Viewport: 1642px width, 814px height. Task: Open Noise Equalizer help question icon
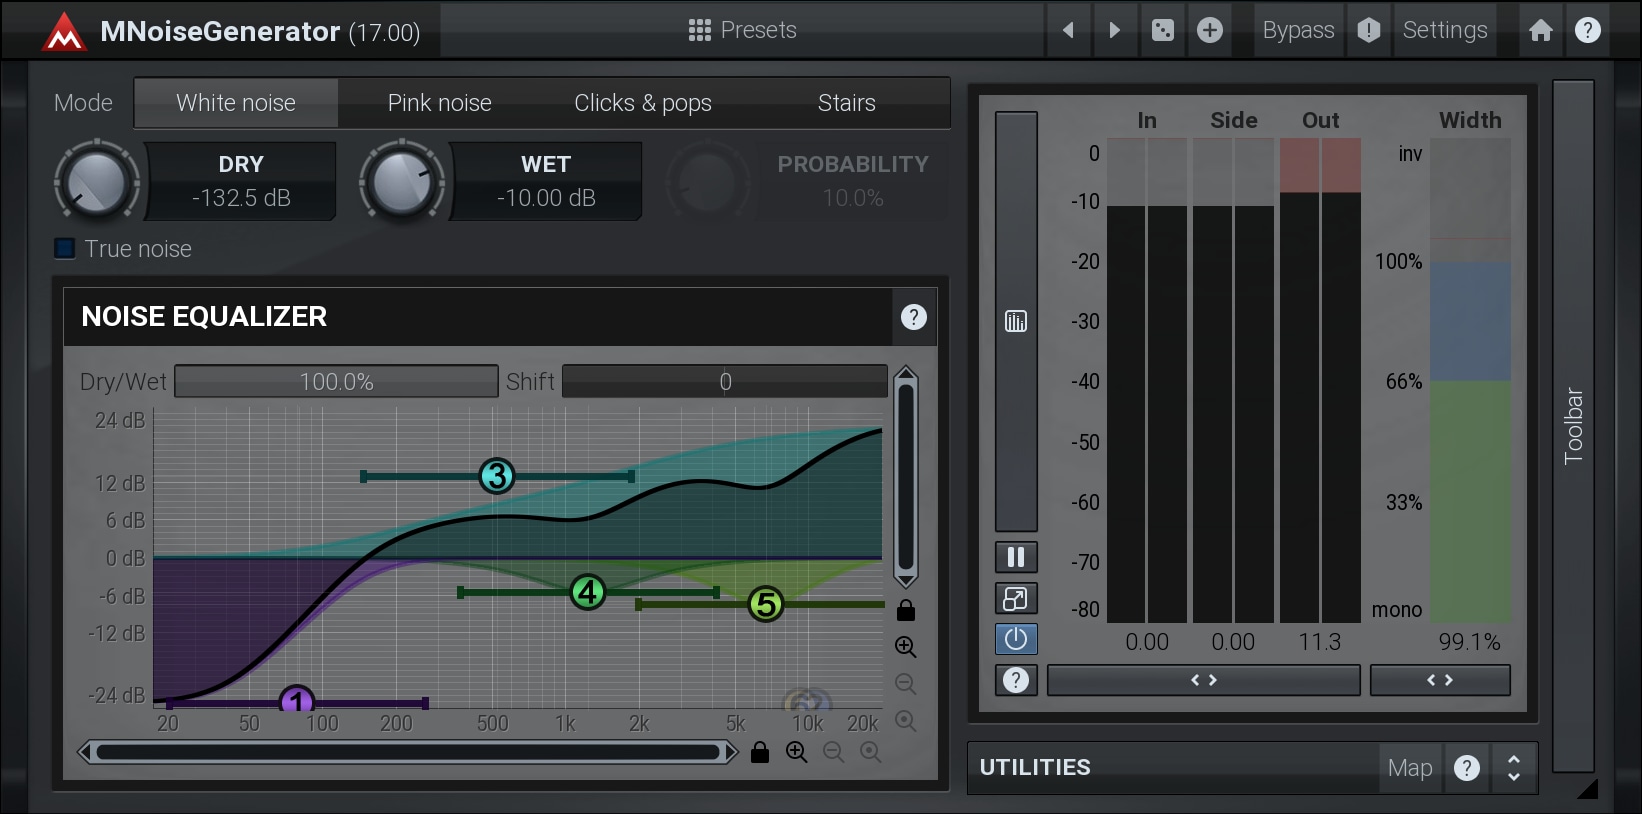pyautogui.click(x=913, y=317)
